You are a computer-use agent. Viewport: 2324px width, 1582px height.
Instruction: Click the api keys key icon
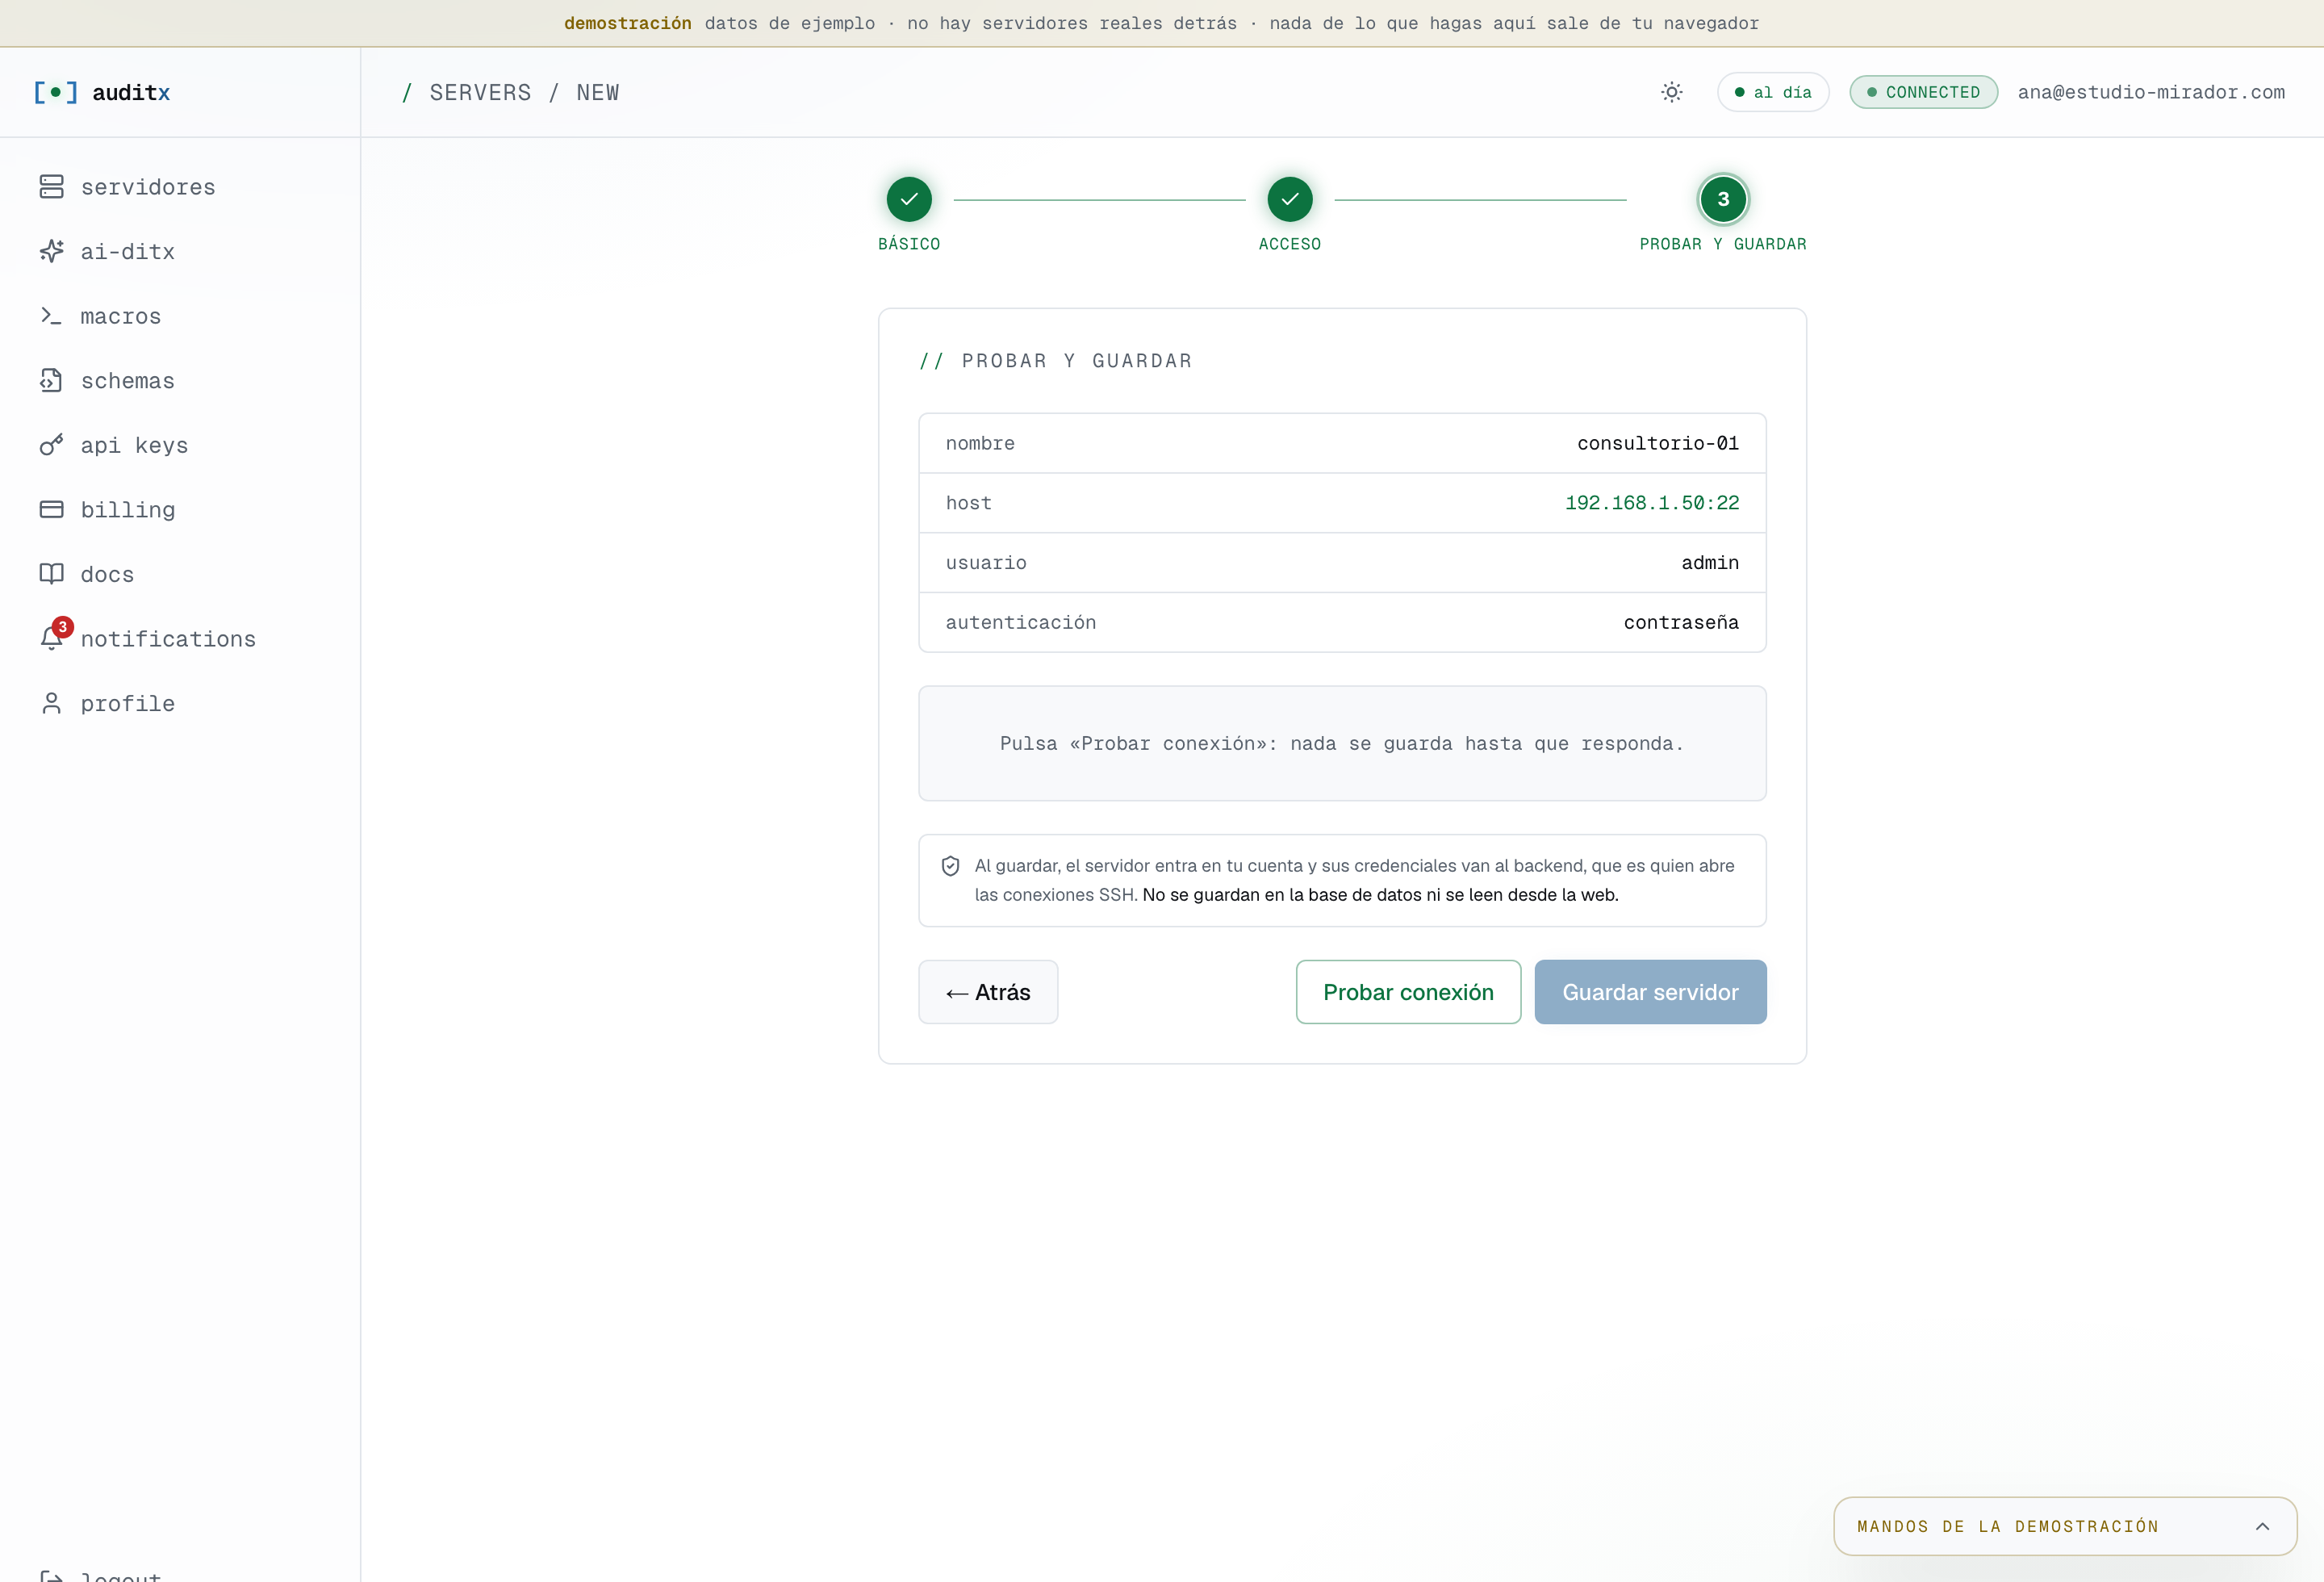[x=51, y=445]
